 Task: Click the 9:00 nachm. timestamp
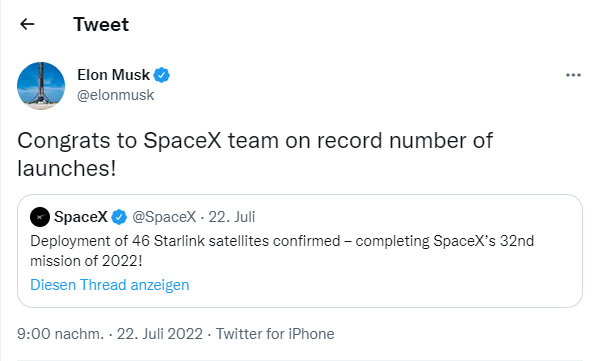(60, 334)
